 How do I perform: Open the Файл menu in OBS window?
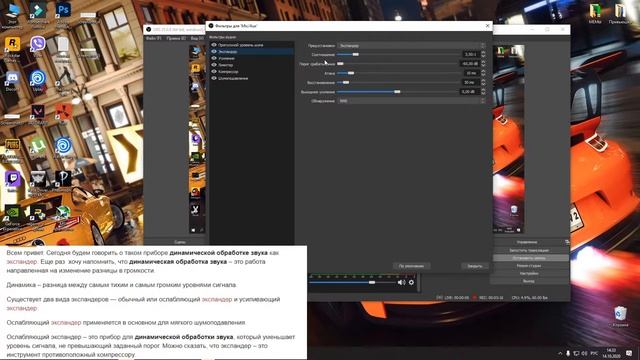point(153,38)
